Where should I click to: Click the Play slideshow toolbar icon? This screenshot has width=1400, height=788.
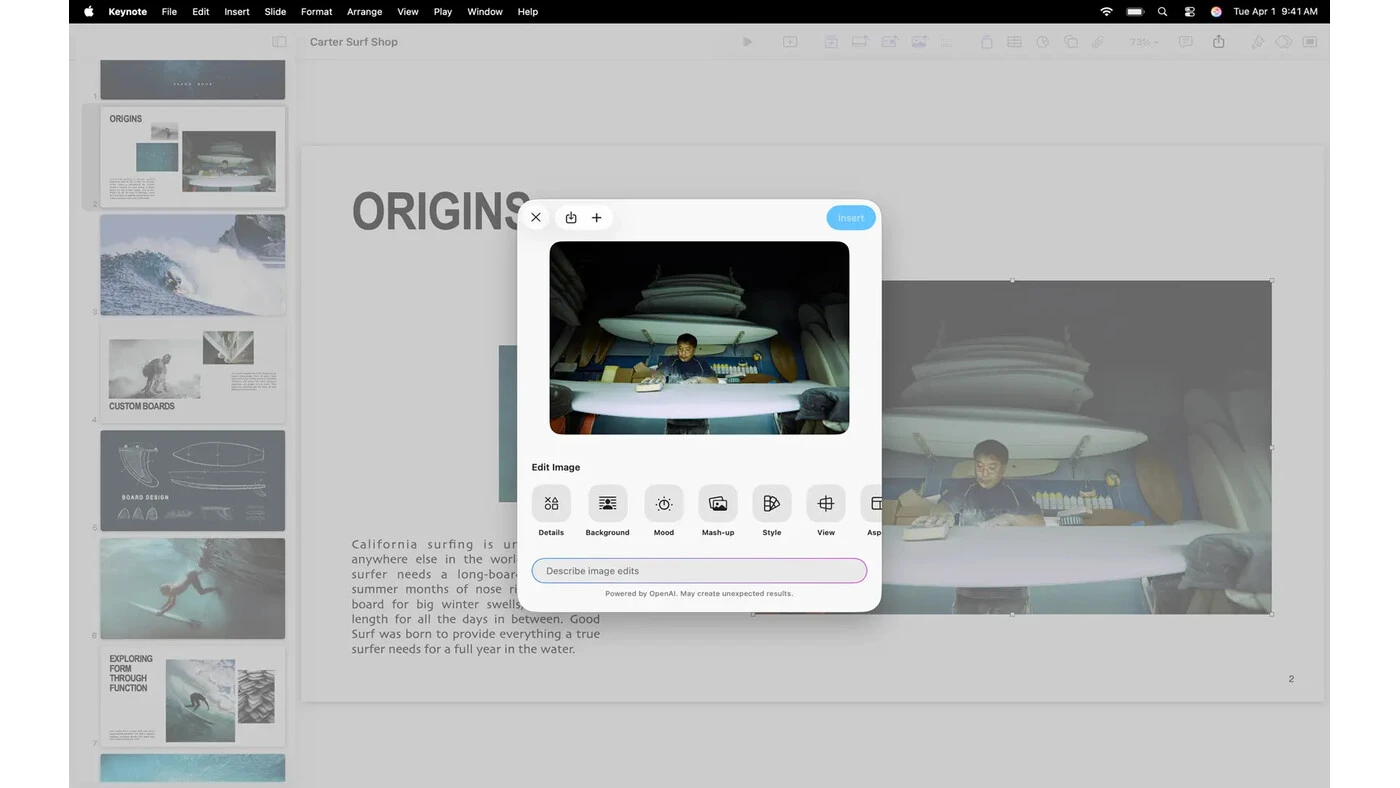747,42
